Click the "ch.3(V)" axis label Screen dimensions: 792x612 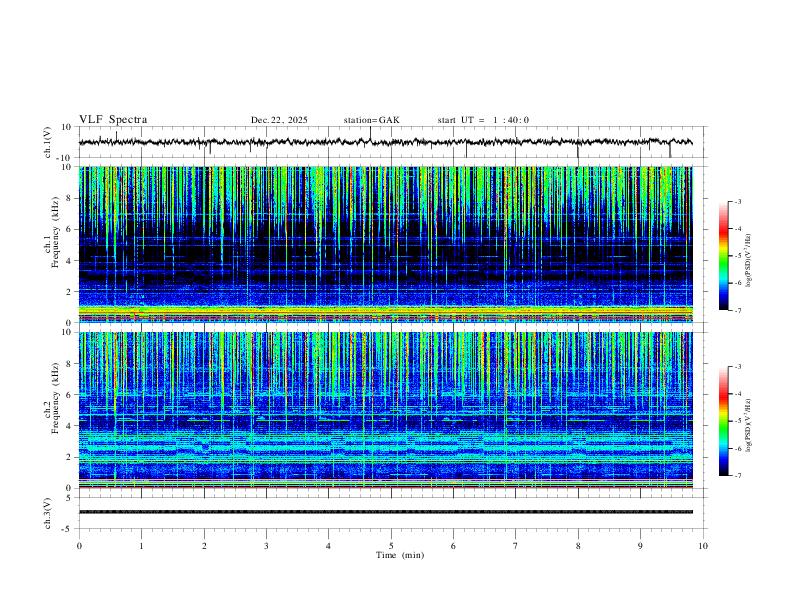(x=48, y=513)
